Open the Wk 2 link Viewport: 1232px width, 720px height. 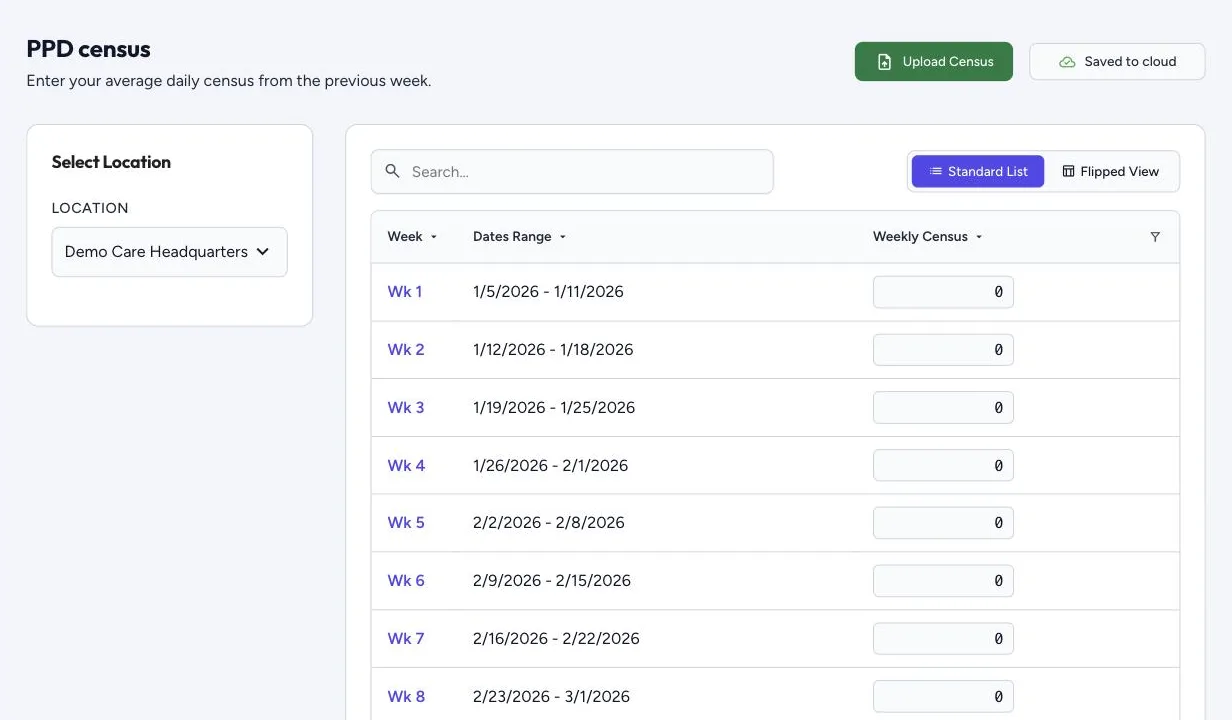coord(406,350)
